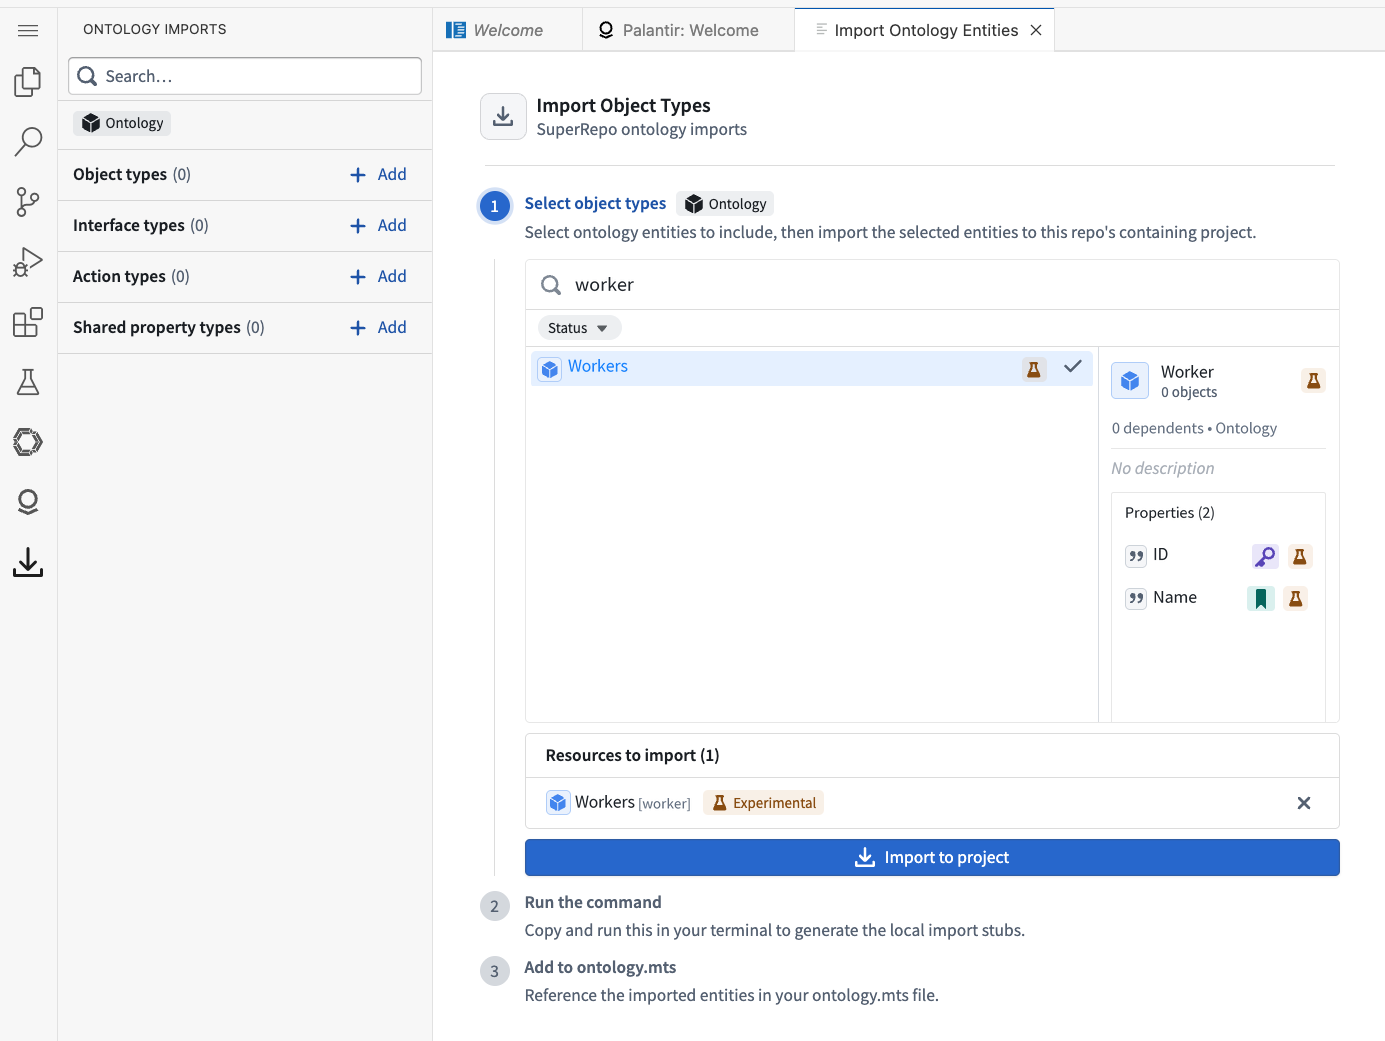Viewport: 1385px width, 1041px height.
Task: Click the flask icon on the Name property
Action: tap(1296, 599)
